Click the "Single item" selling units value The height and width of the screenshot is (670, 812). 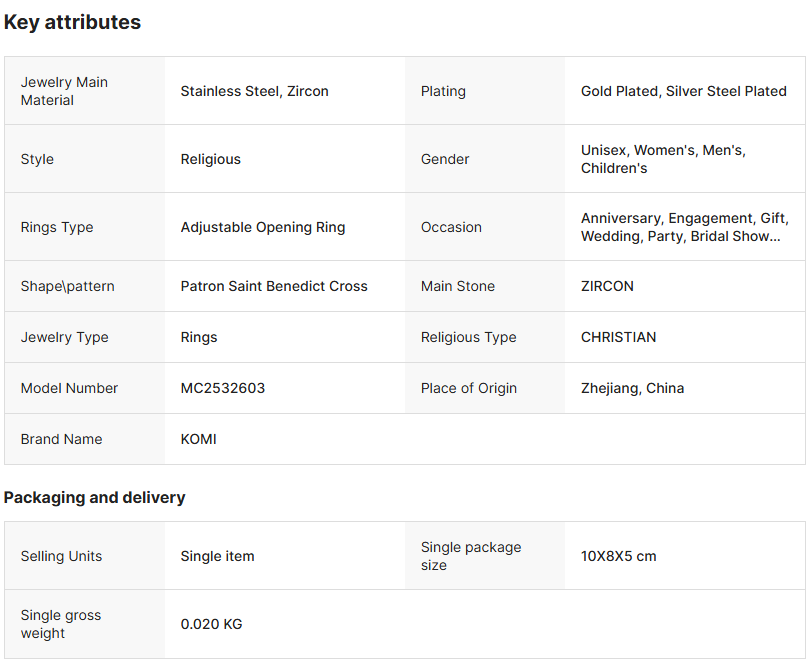[x=217, y=556]
